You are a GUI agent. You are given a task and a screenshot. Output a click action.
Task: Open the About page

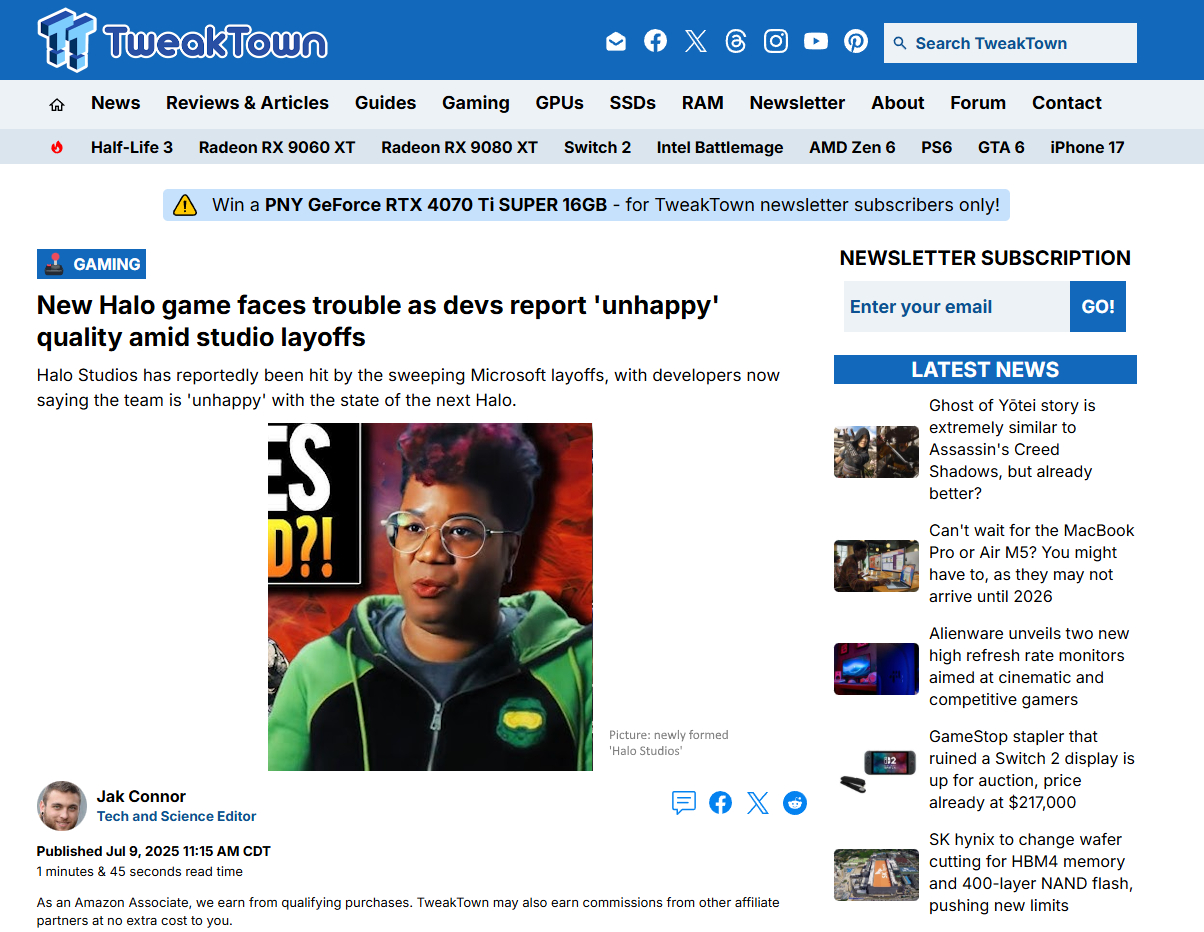tap(898, 103)
